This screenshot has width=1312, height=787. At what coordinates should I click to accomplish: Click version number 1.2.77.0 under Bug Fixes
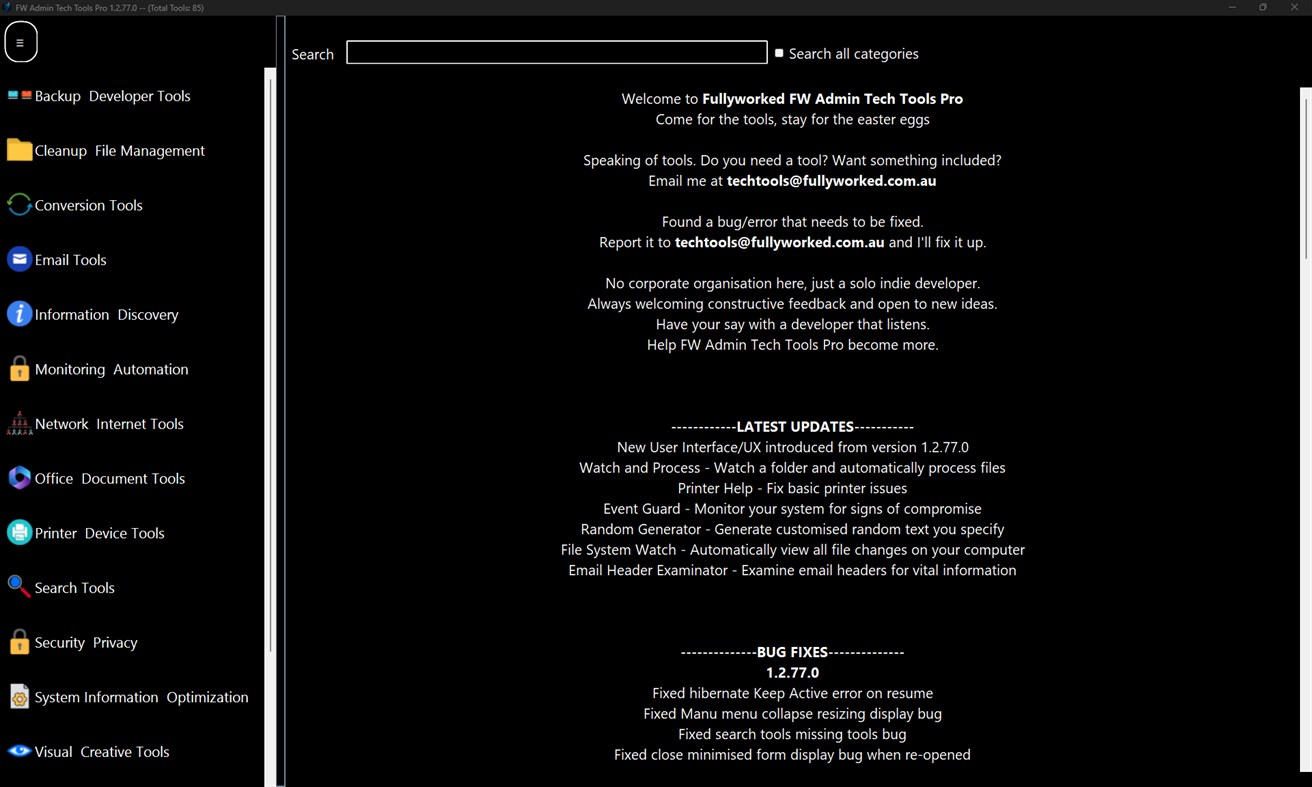pyautogui.click(x=792, y=673)
